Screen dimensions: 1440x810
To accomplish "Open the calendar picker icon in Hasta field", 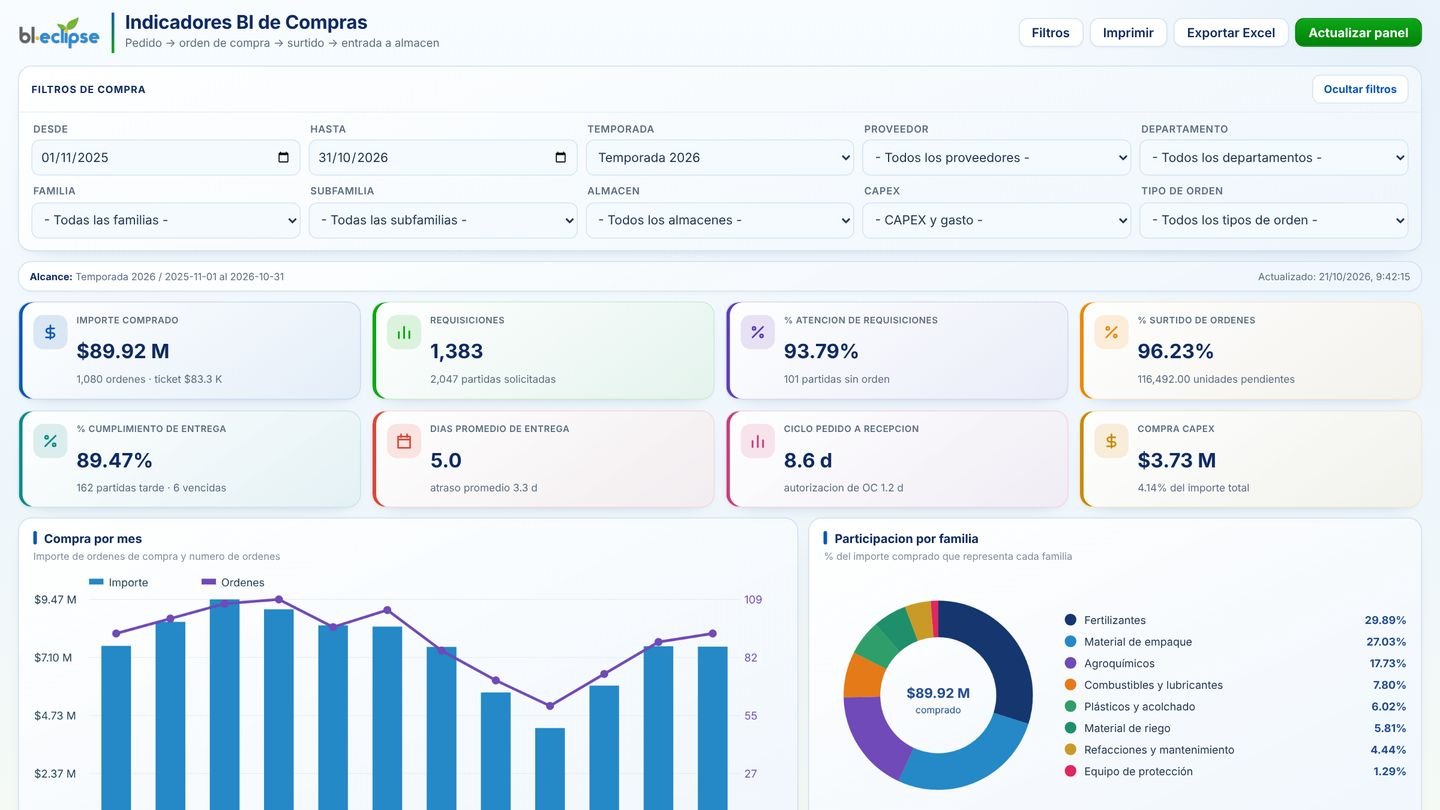I will 560,157.
